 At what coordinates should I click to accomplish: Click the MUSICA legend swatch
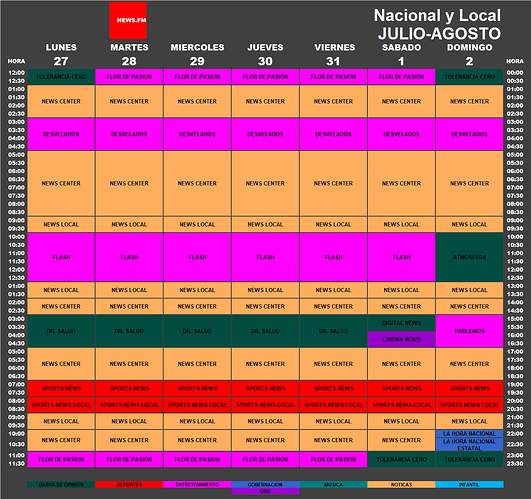point(333,485)
